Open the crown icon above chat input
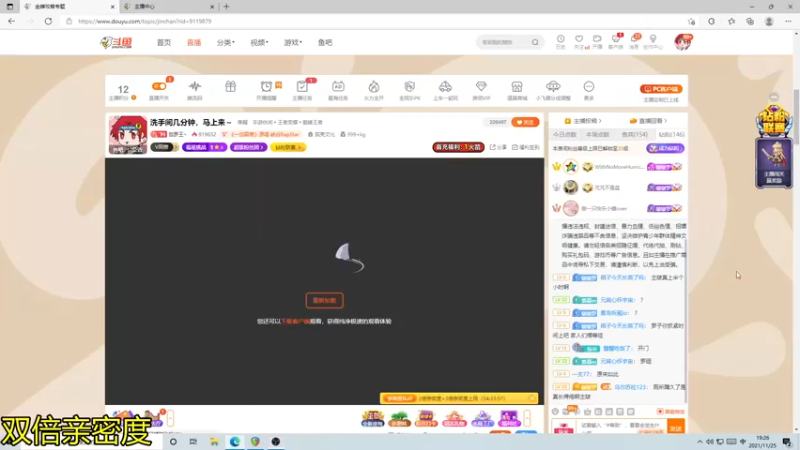800x450 pixels. [588, 411]
